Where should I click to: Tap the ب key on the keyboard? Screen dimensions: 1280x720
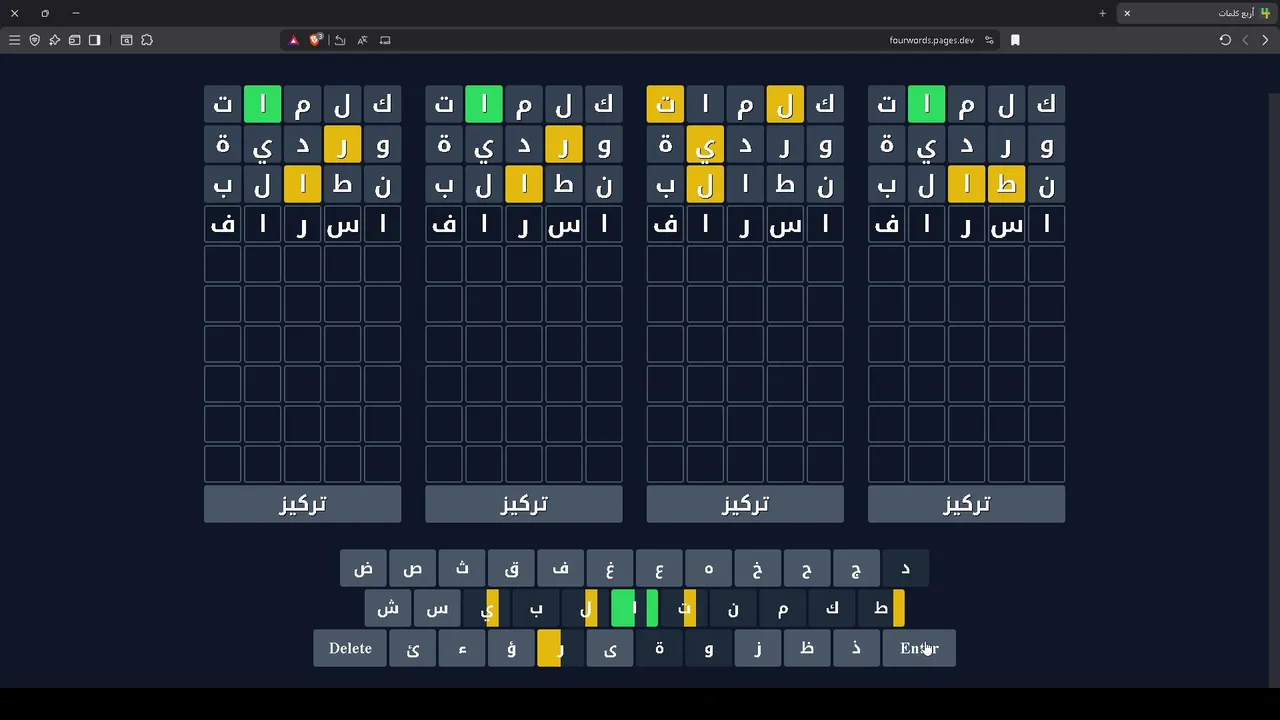pyautogui.click(x=536, y=608)
